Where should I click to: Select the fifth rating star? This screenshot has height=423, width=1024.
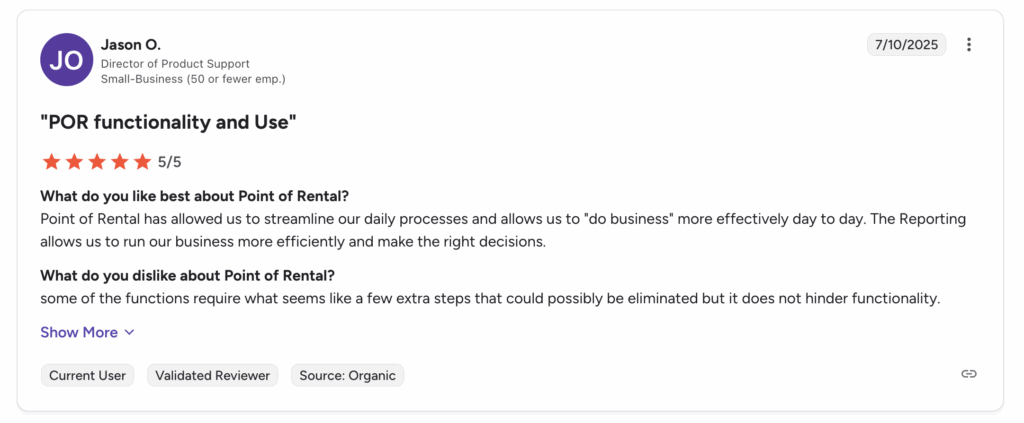pyautogui.click(x=142, y=161)
